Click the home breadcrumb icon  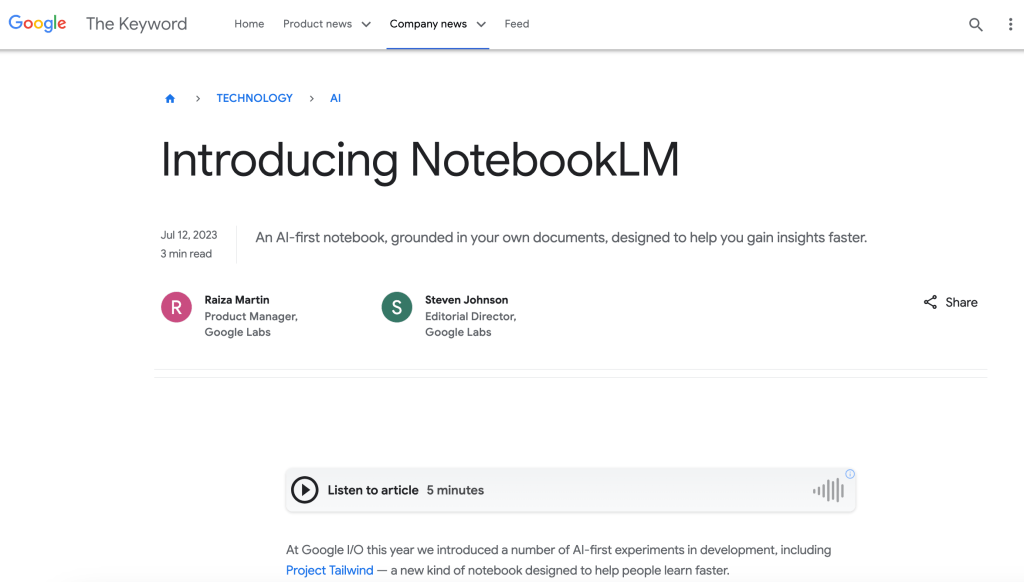pos(170,98)
